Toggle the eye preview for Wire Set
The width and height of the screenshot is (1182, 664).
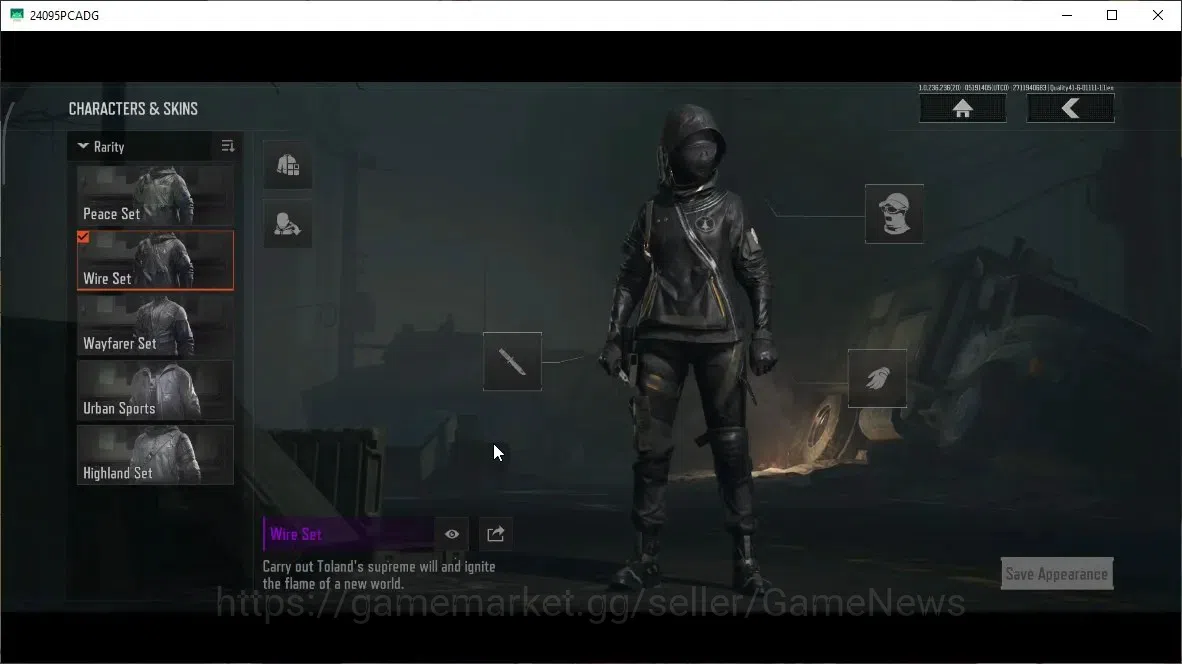click(452, 534)
